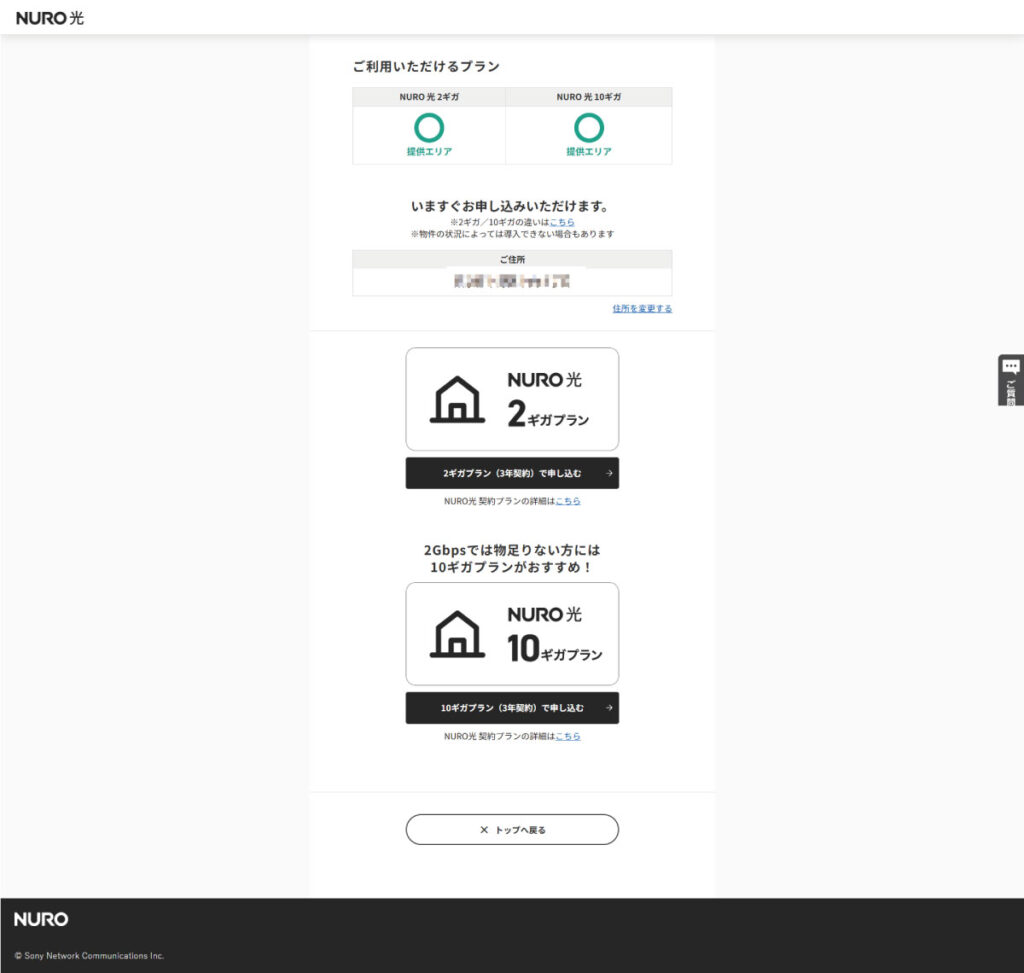Apply with 2ギガプラン（3年契約）button

click(512, 473)
